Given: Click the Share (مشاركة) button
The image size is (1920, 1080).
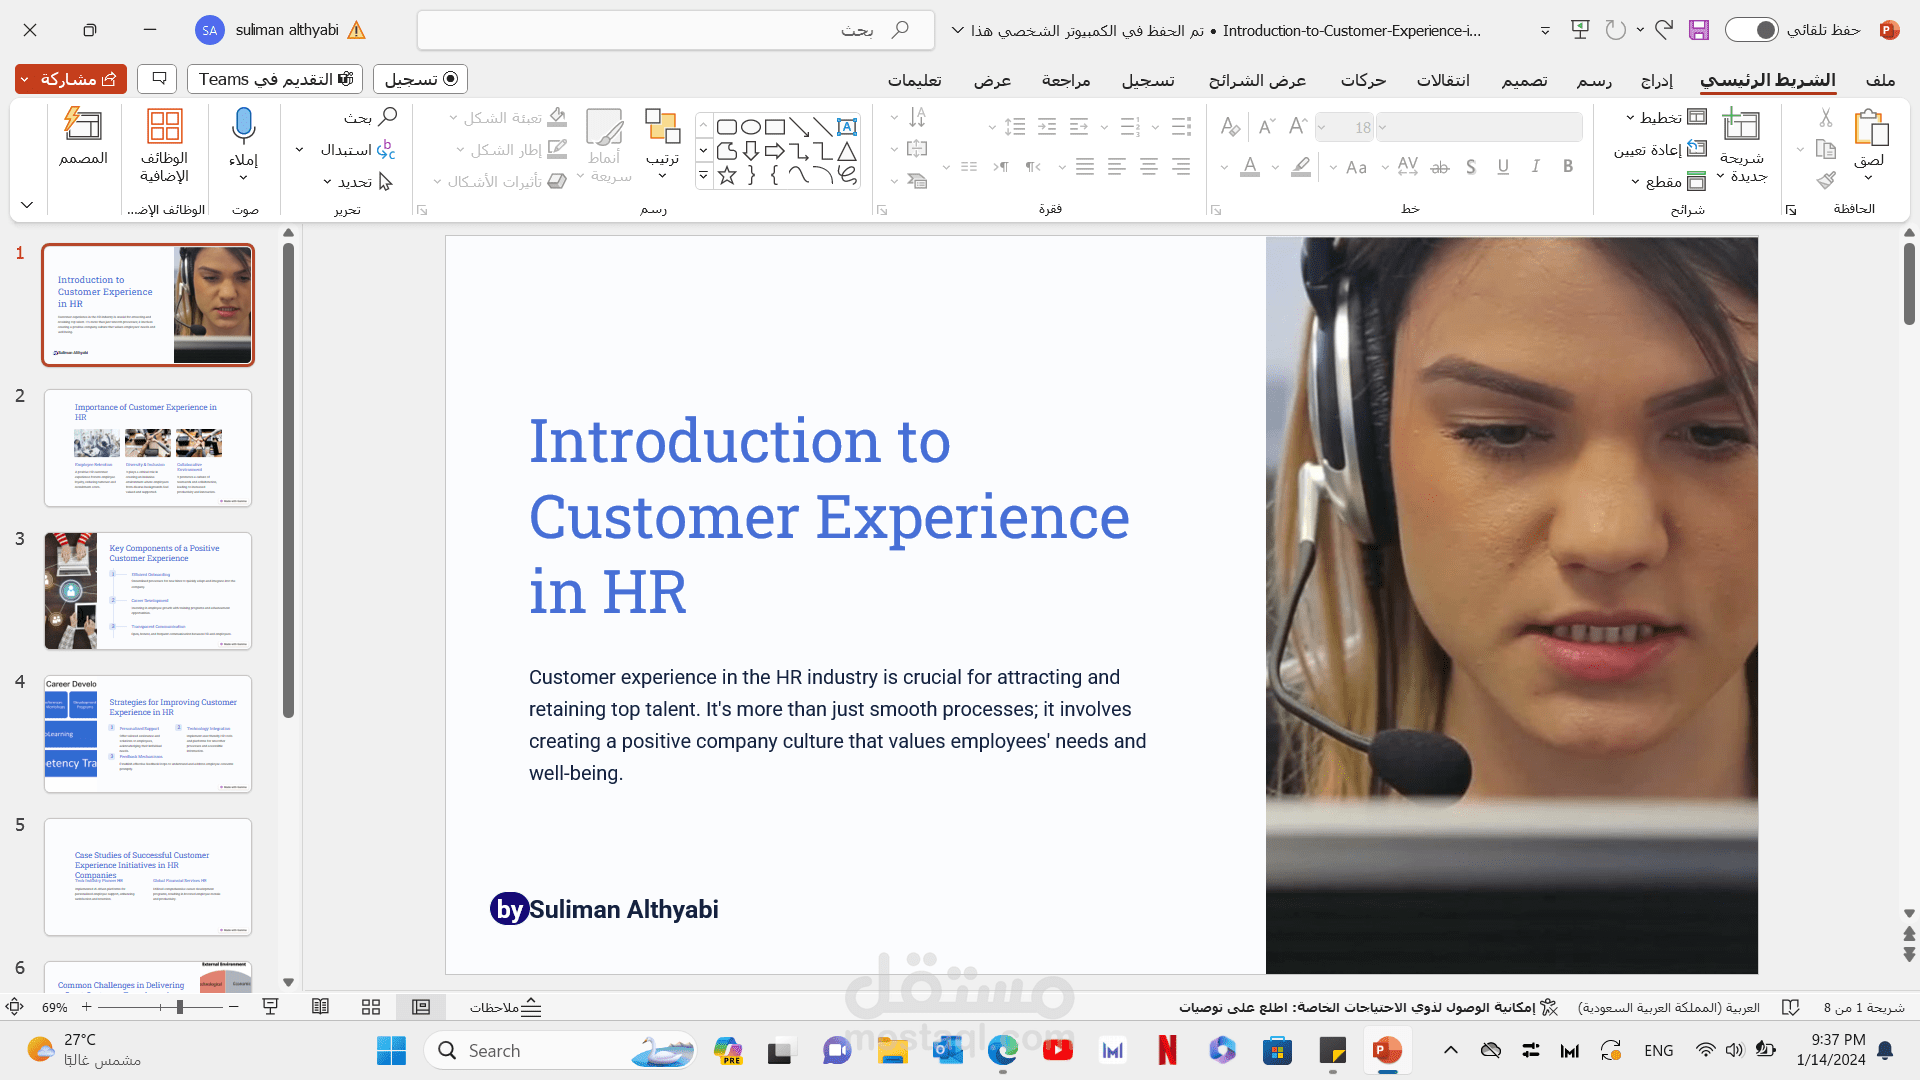Looking at the screenshot, I should click(x=71, y=78).
